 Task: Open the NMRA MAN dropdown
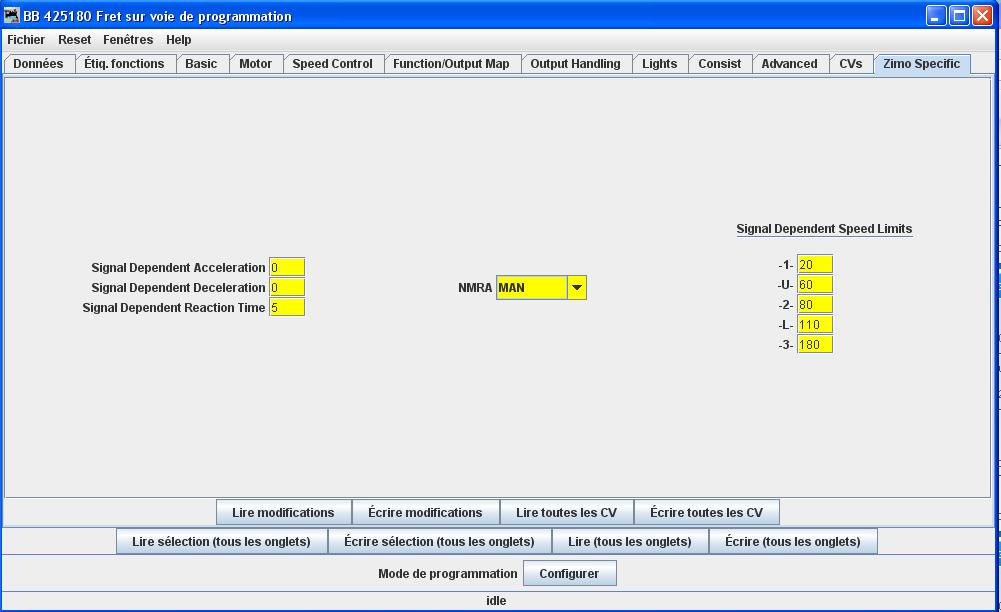coord(541,288)
